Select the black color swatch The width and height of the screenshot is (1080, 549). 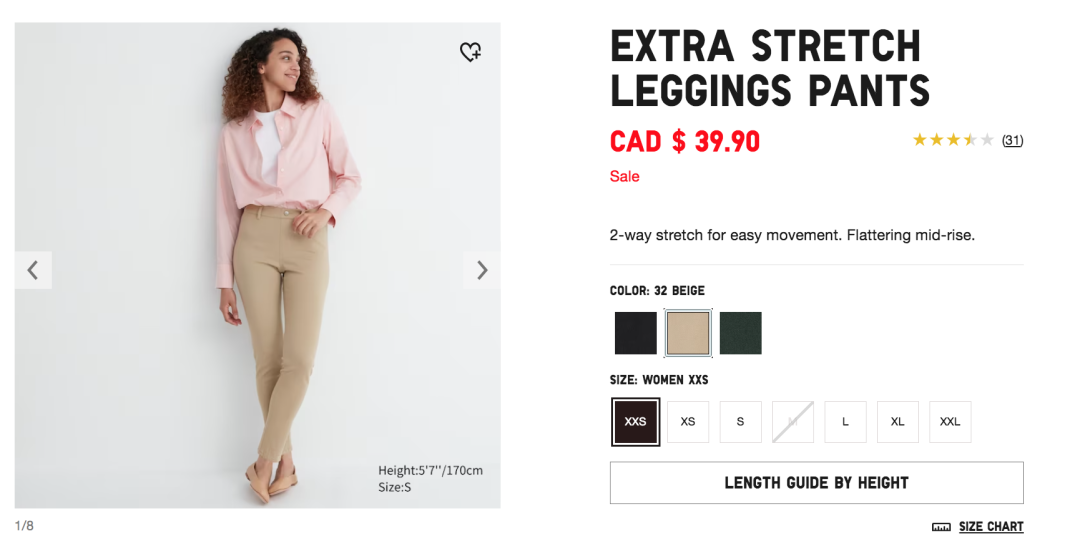coord(636,333)
